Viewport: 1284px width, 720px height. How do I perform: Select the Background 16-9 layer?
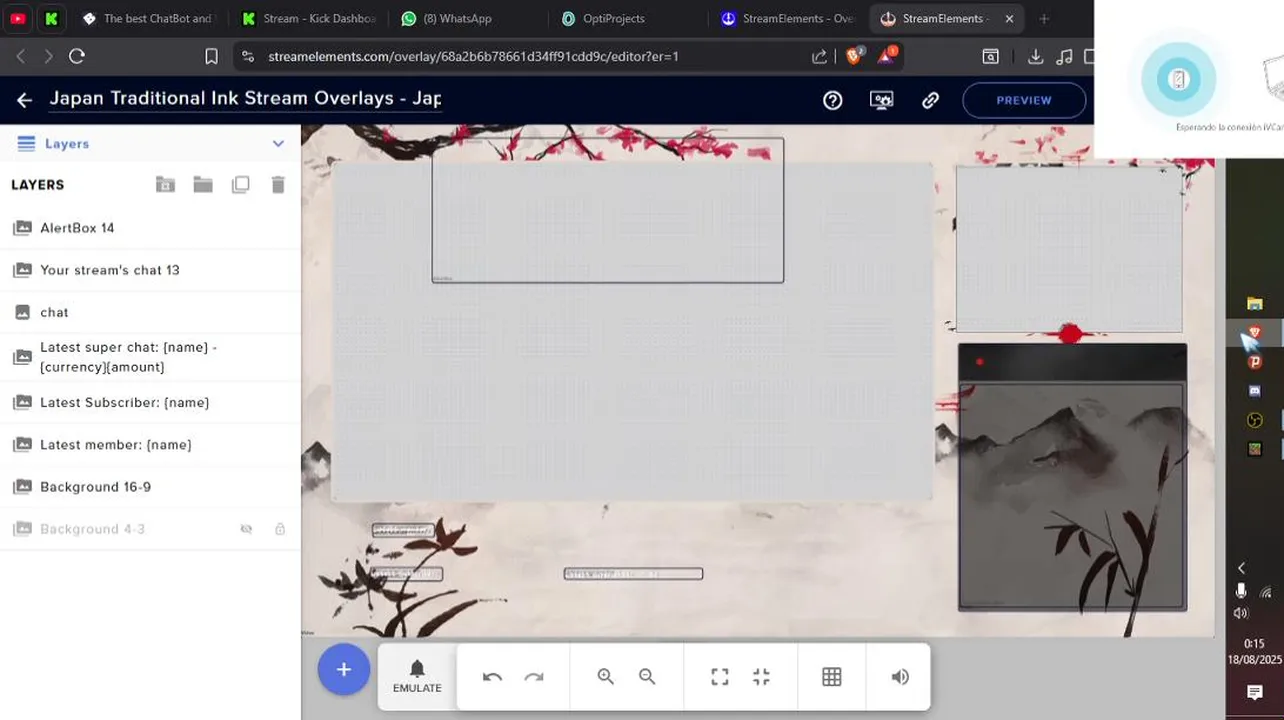pyautogui.click(x=150, y=487)
